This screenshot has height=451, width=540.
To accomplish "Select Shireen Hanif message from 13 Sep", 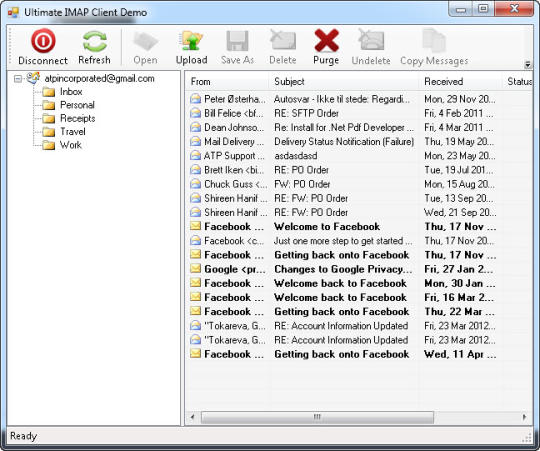I will 343,198.
